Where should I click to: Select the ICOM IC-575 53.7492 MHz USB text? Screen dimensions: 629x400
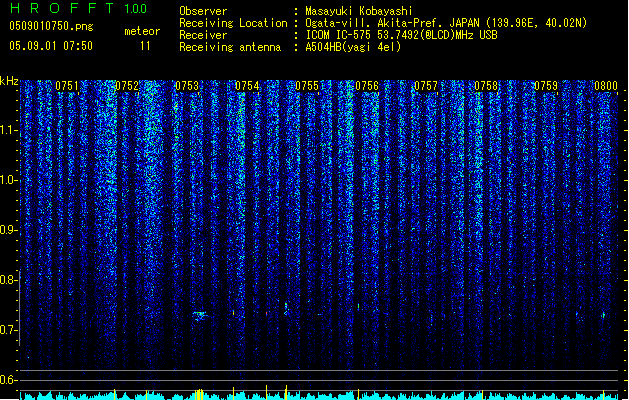click(401, 35)
